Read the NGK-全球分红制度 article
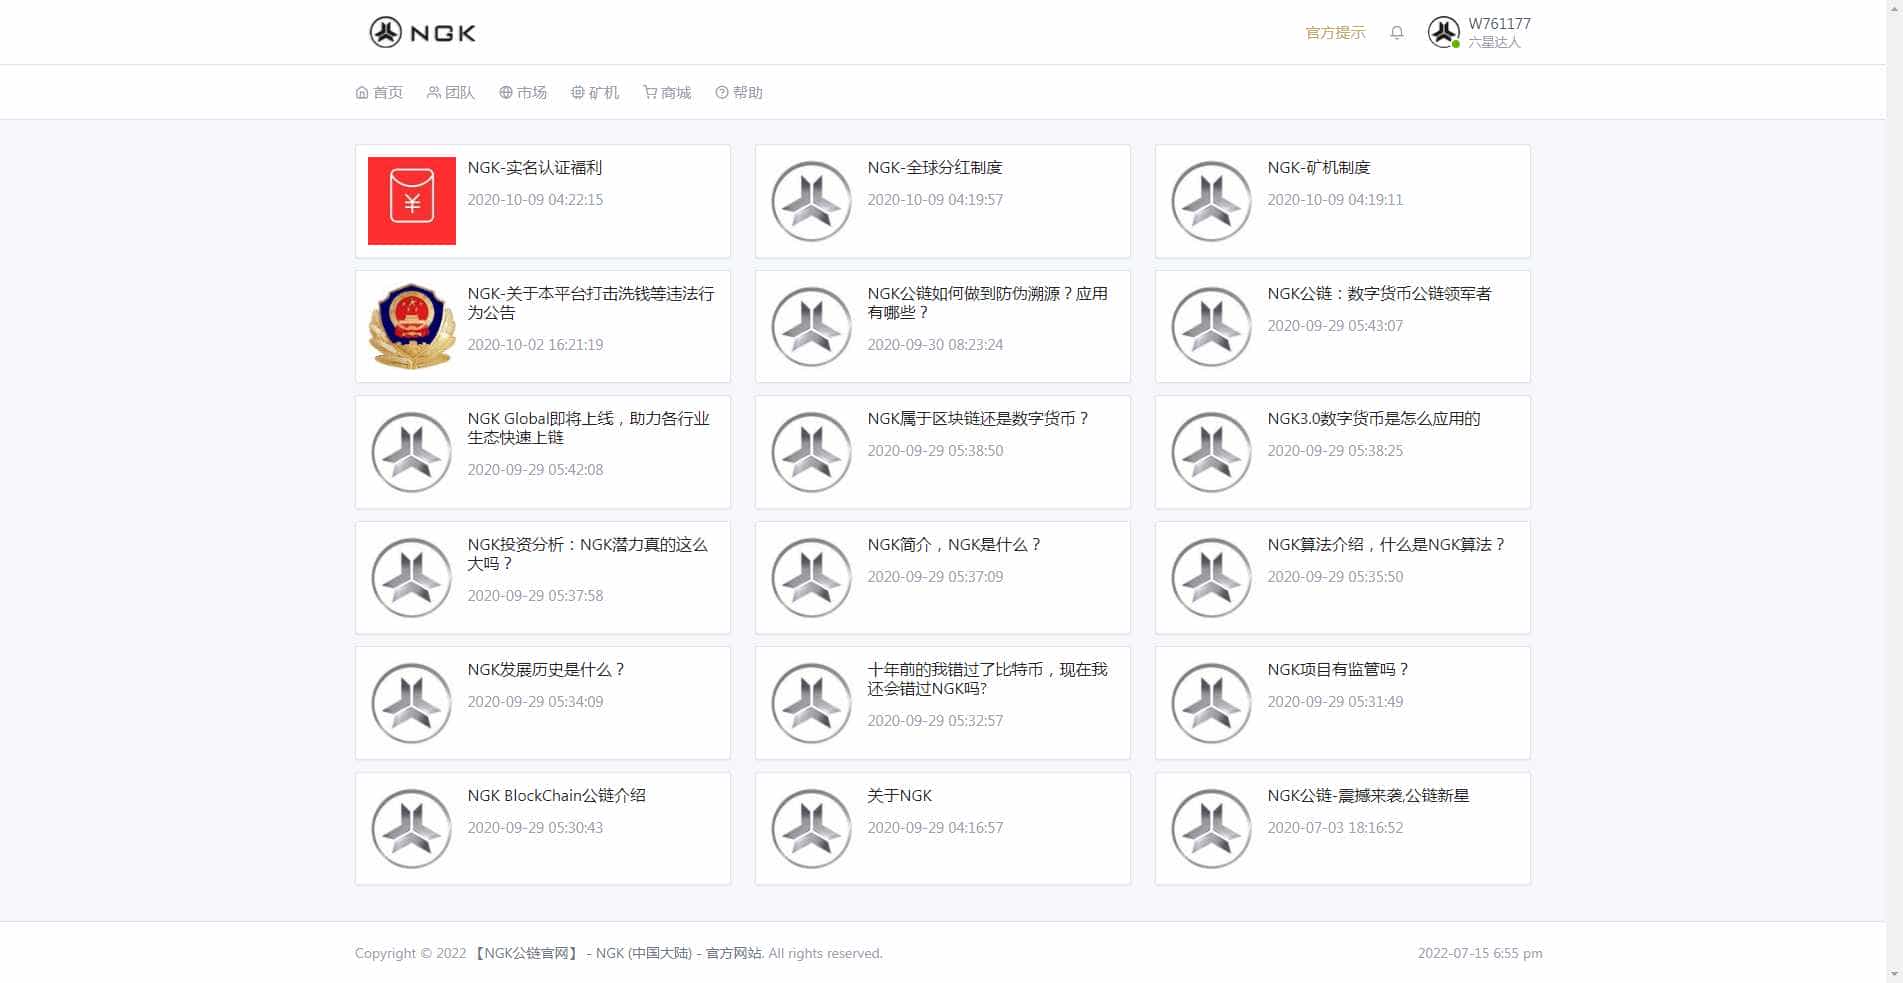The width and height of the screenshot is (1903, 983). 935,168
